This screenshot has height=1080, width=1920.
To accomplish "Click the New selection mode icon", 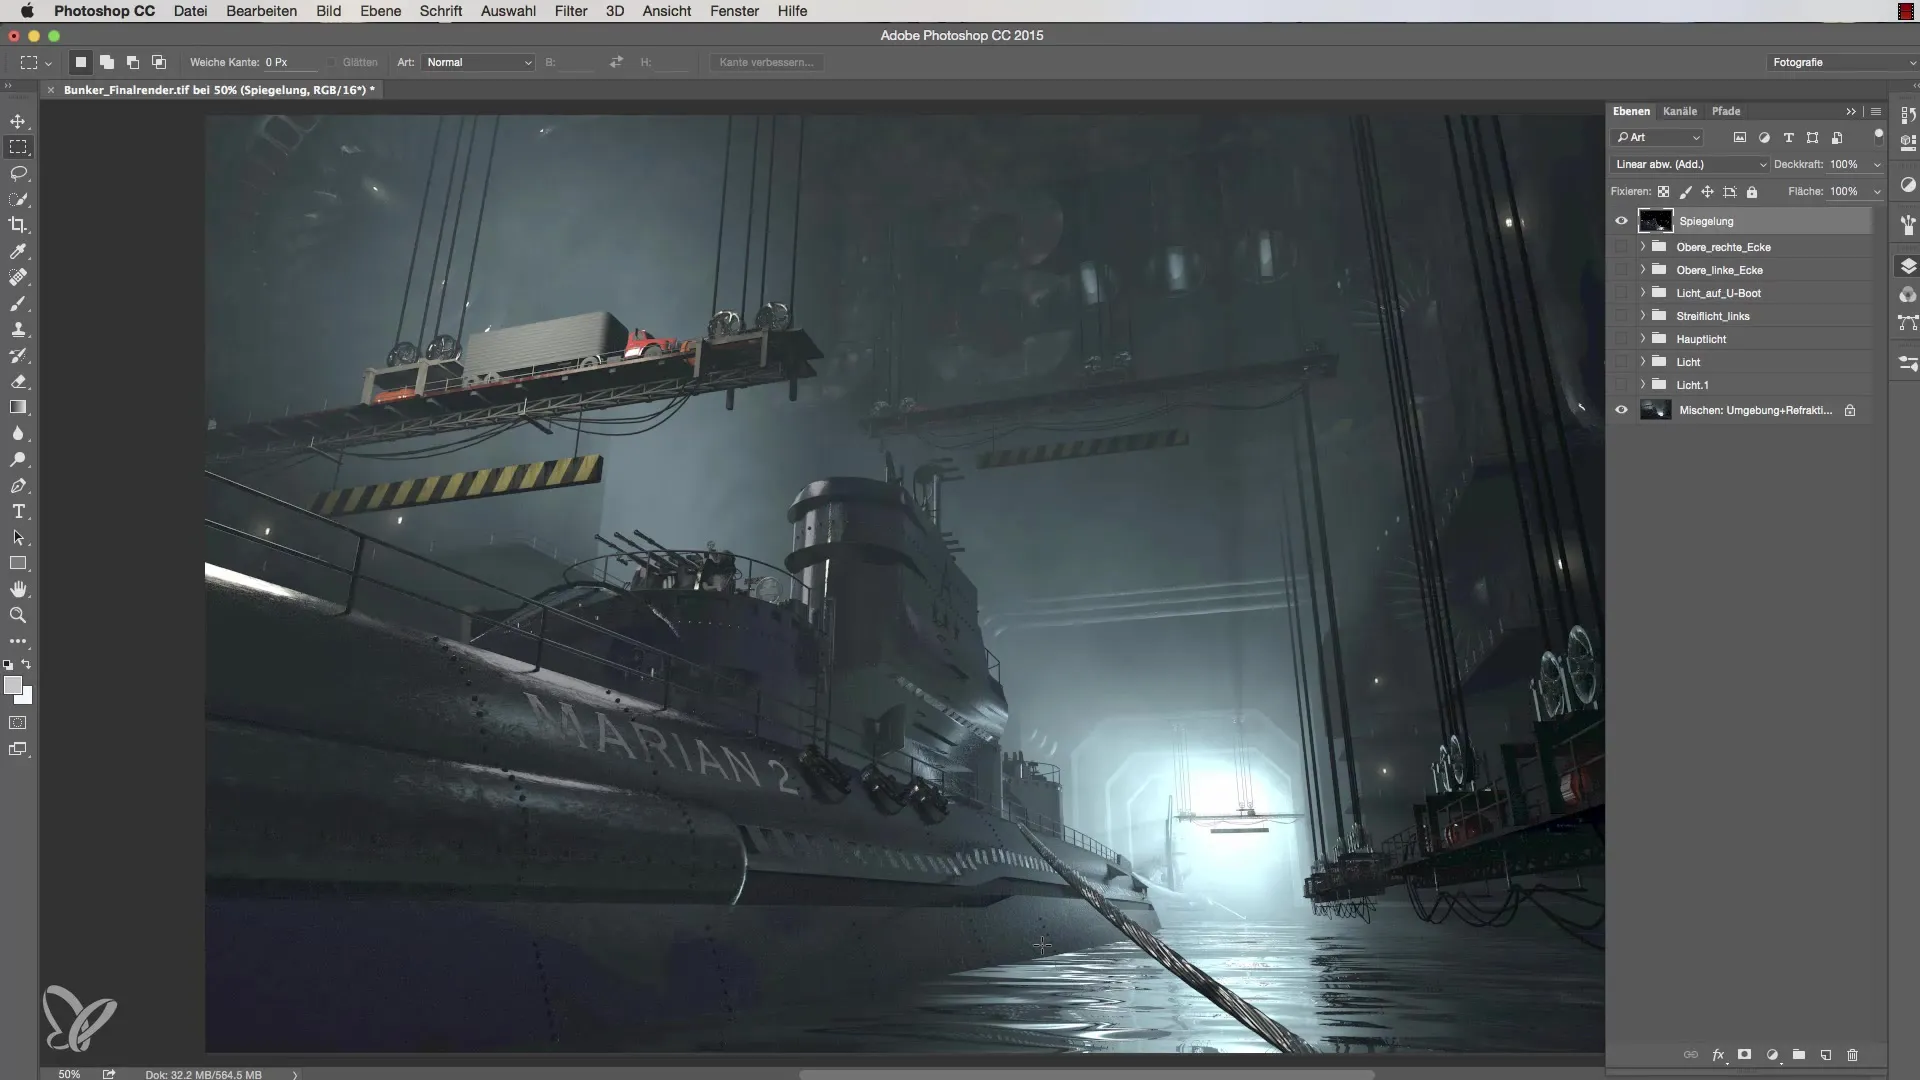I will [x=81, y=62].
